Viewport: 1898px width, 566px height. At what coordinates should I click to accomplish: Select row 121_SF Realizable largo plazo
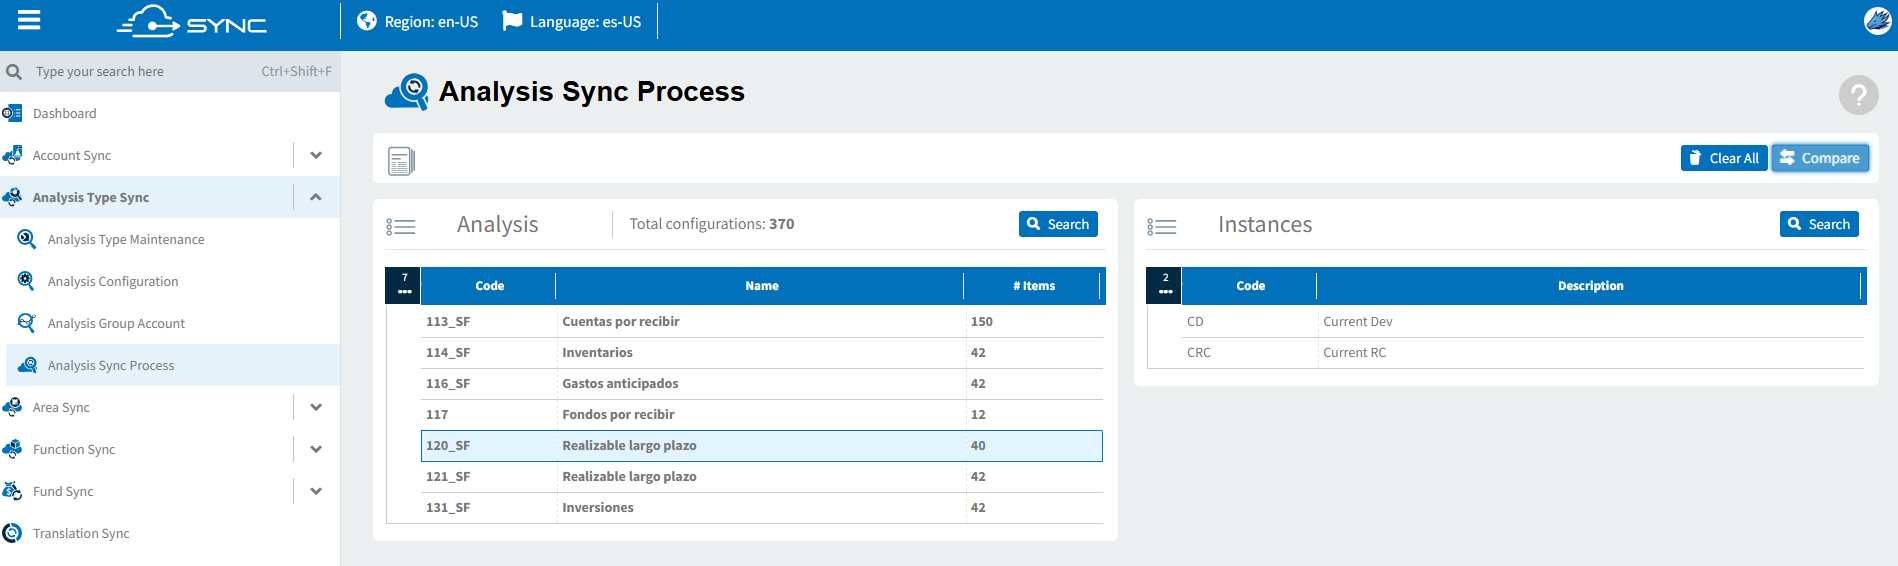tap(762, 476)
